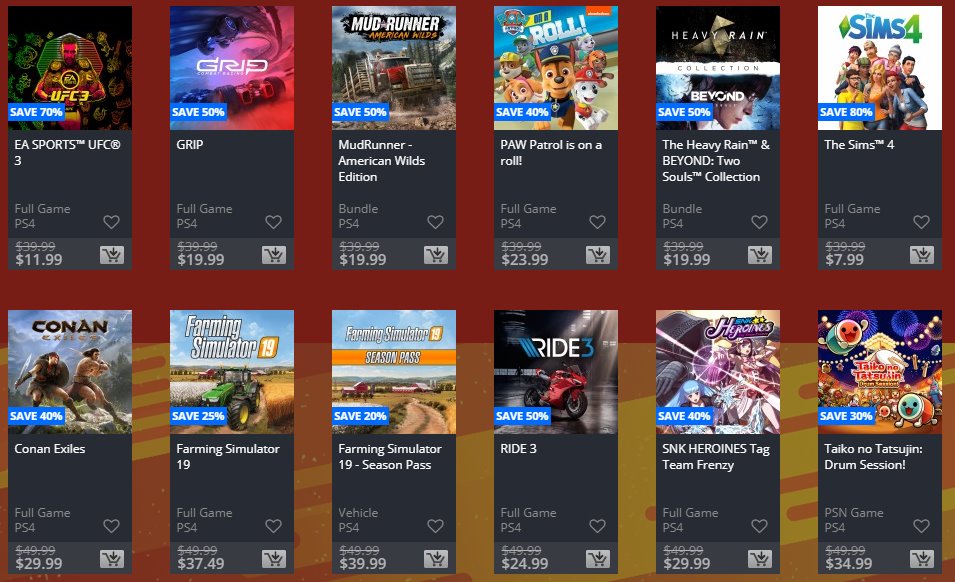Add Conan Exiles to cart
The width and height of the screenshot is (955, 582).
pyautogui.click(x=112, y=558)
